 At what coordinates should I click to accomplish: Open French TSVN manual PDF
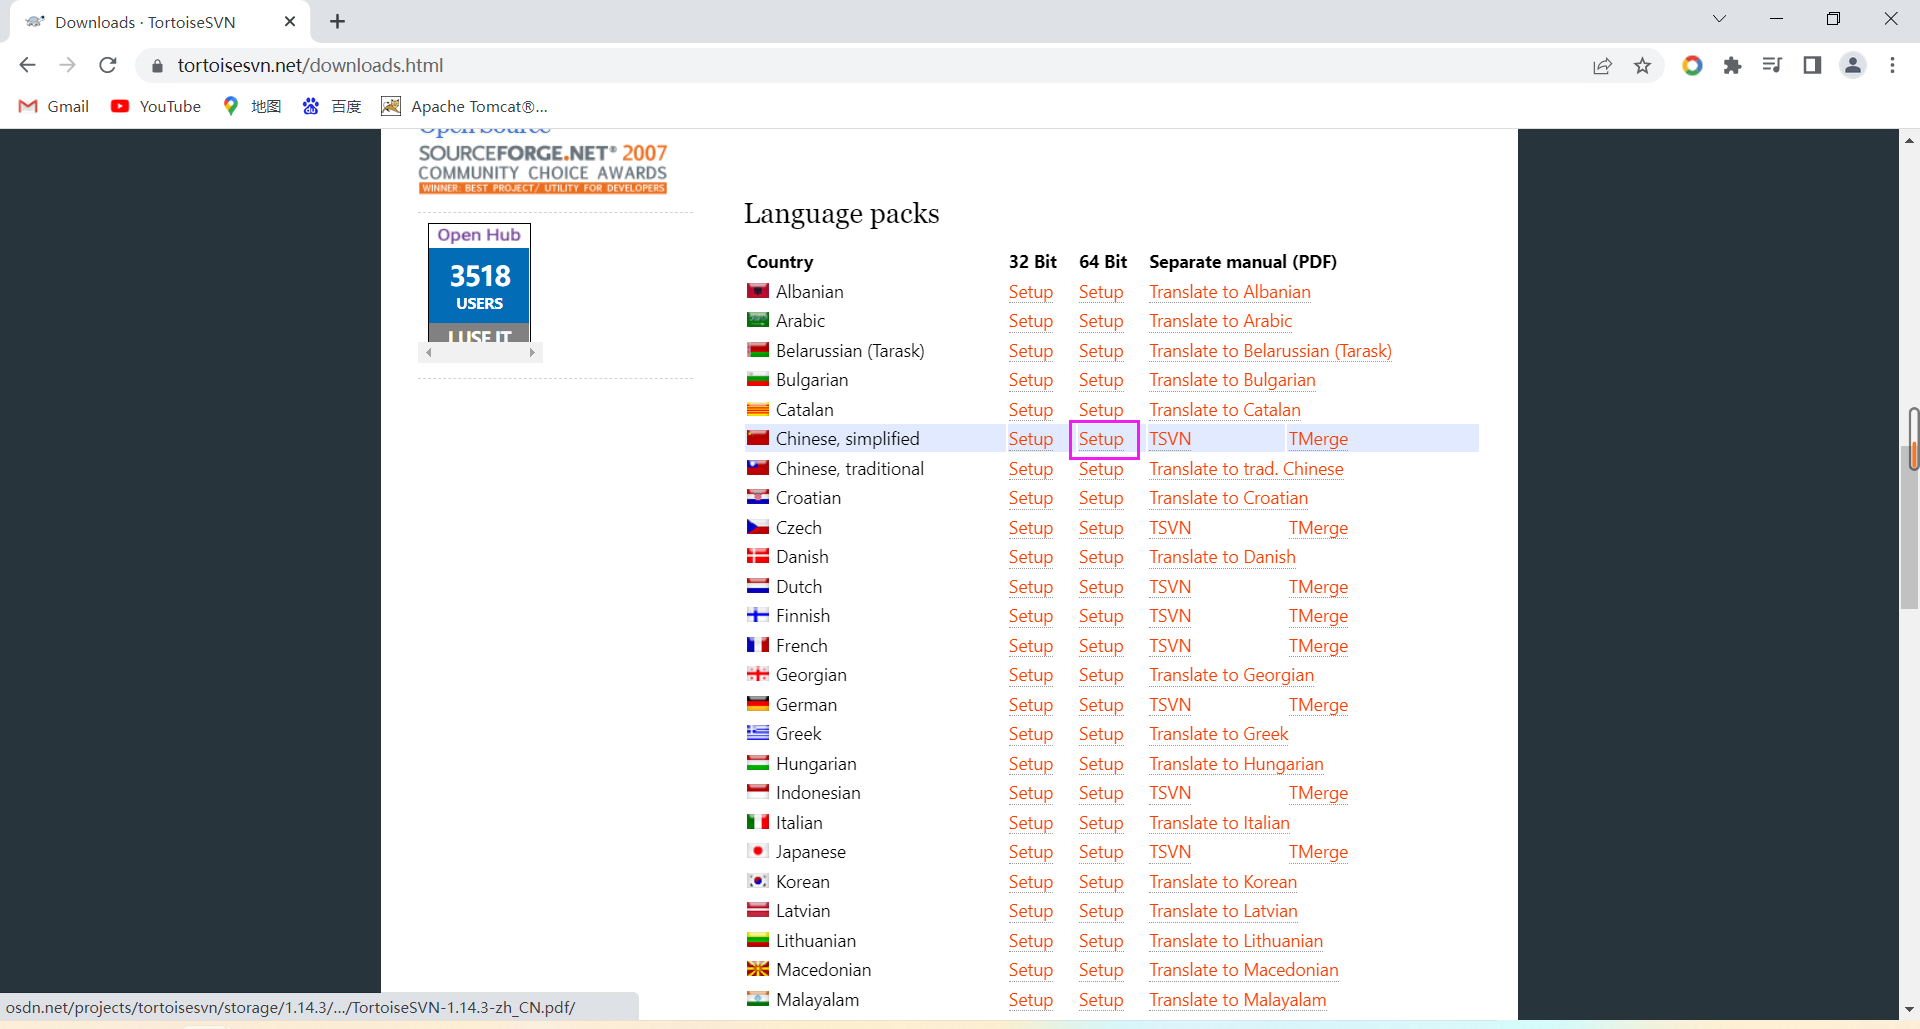pyautogui.click(x=1170, y=646)
